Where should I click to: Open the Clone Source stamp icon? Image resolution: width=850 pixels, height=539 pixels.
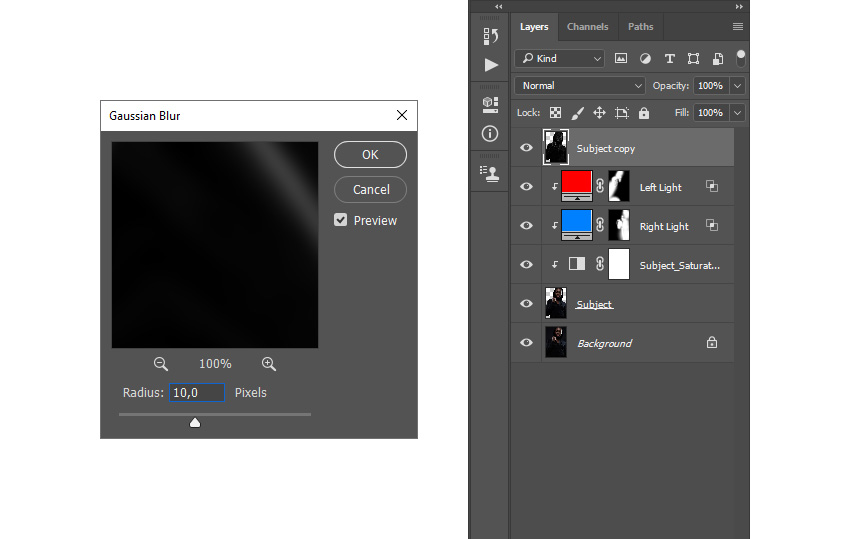coord(490,174)
